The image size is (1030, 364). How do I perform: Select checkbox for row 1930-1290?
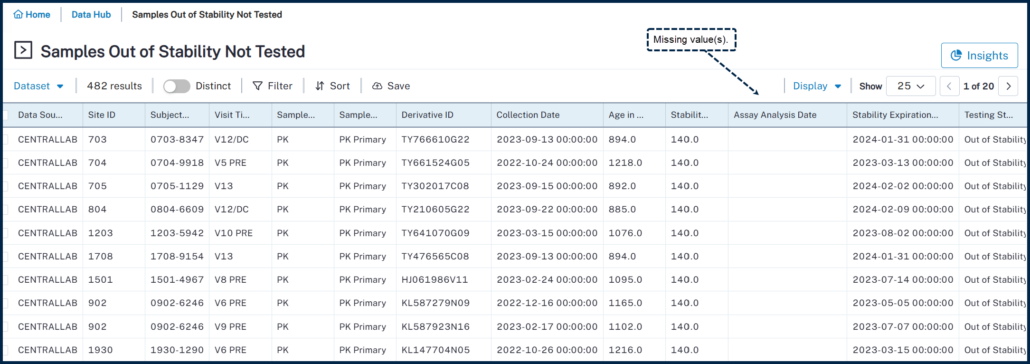pyautogui.click(x=5, y=350)
